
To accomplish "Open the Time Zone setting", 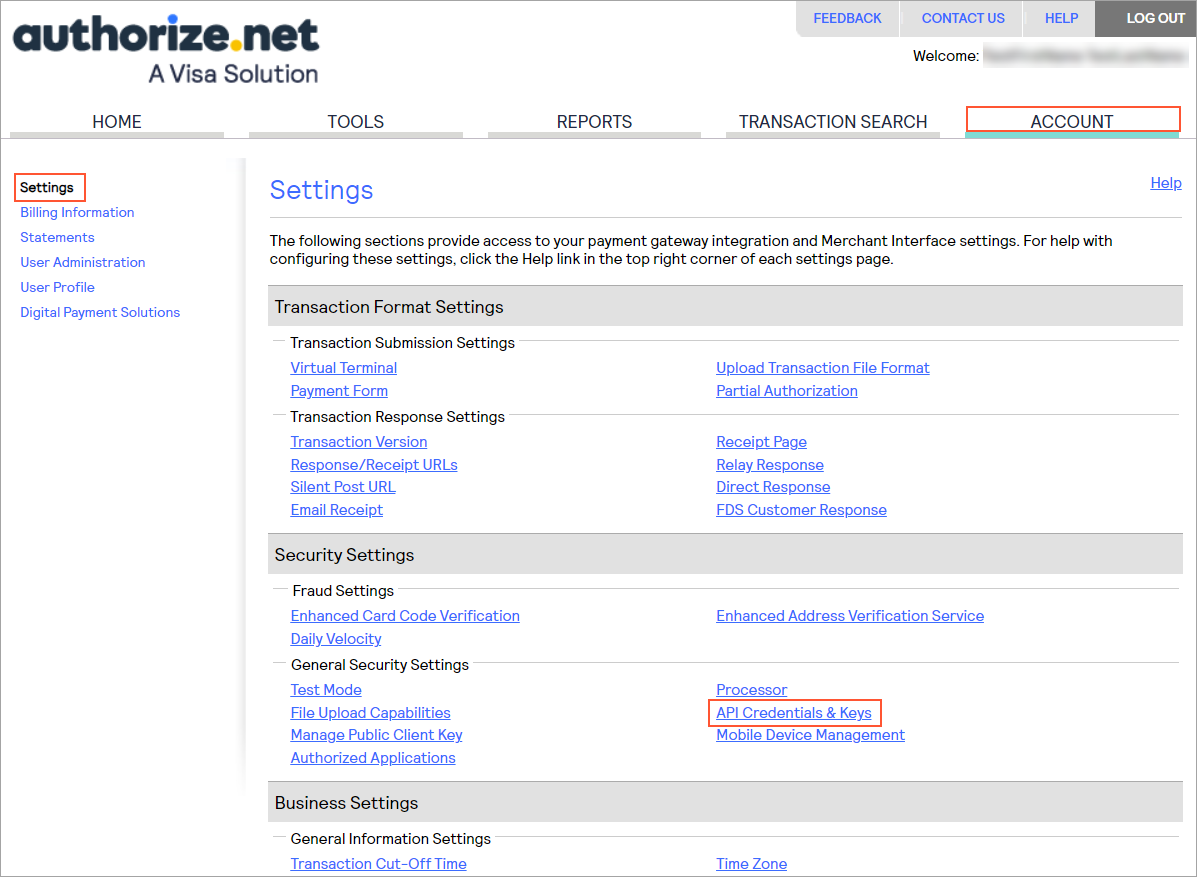I will click(x=751, y=864).
